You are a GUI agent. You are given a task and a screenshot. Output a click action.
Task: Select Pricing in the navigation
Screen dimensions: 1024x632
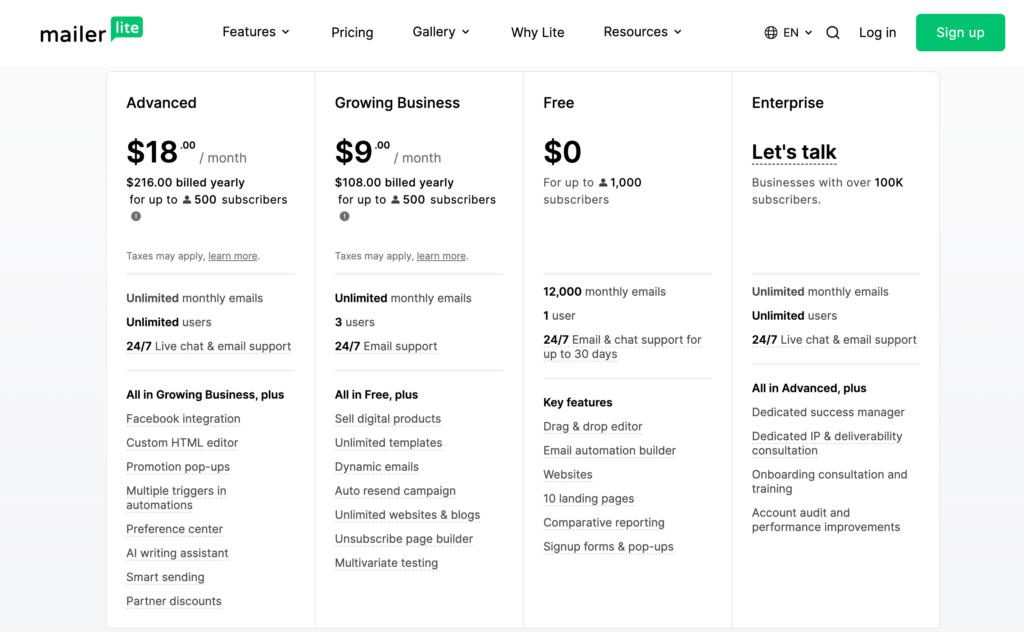(x=352, y=32)
